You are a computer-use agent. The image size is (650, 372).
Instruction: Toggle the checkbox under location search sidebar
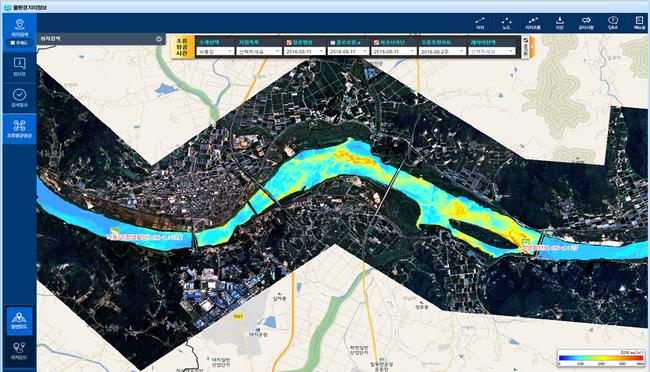click(12, 43)
